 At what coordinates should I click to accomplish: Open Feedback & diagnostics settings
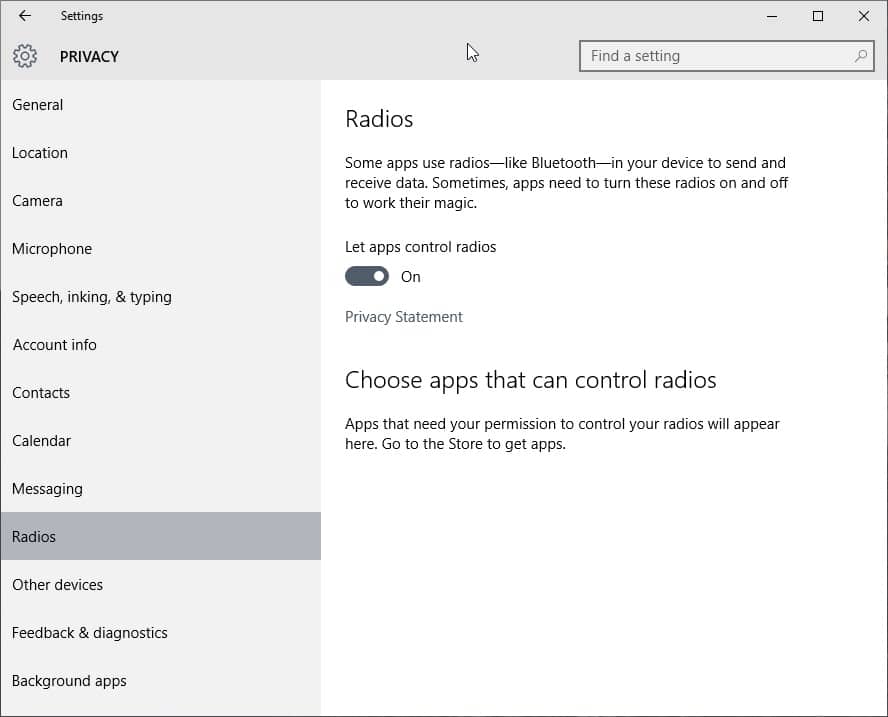90,633
